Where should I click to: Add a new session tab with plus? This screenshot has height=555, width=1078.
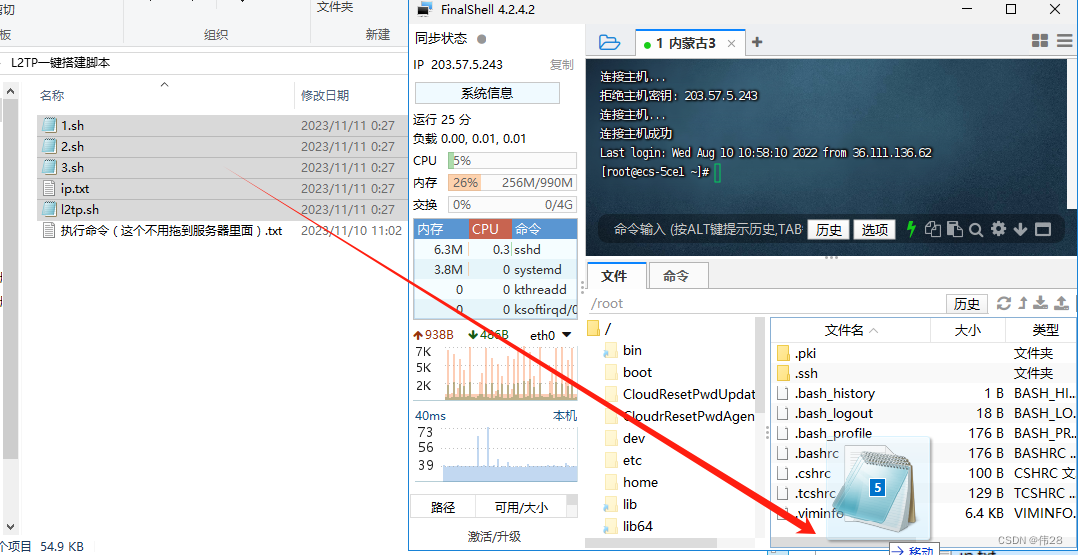tap(757, 42)
